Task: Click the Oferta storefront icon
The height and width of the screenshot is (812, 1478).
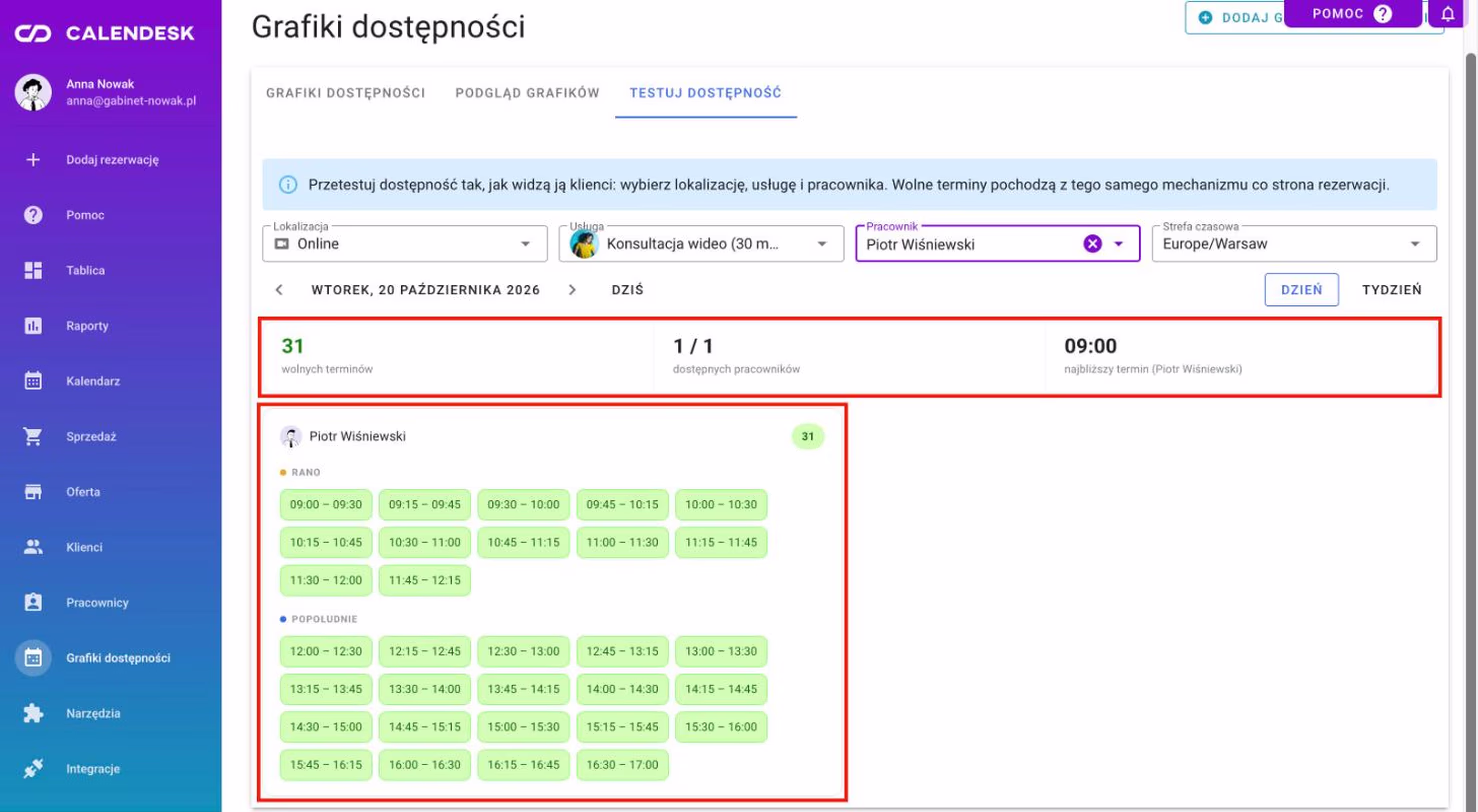Action: click(33, 492)
